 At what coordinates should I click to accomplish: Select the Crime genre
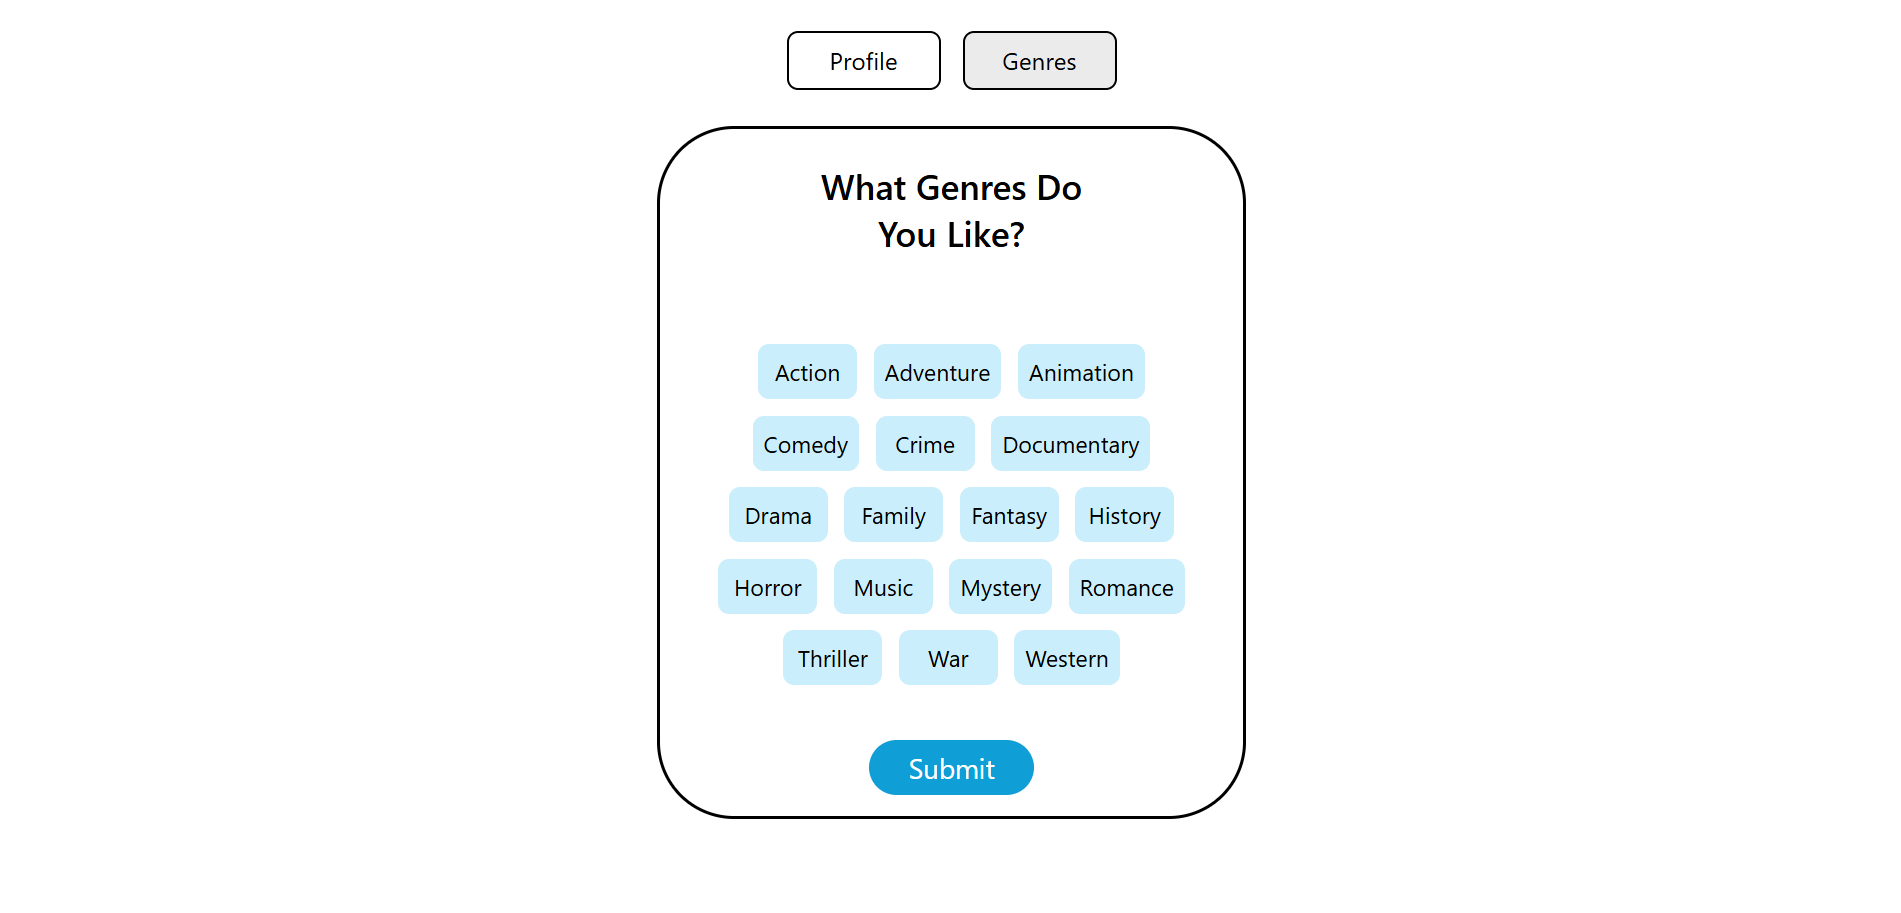click(x=925, y=444)
